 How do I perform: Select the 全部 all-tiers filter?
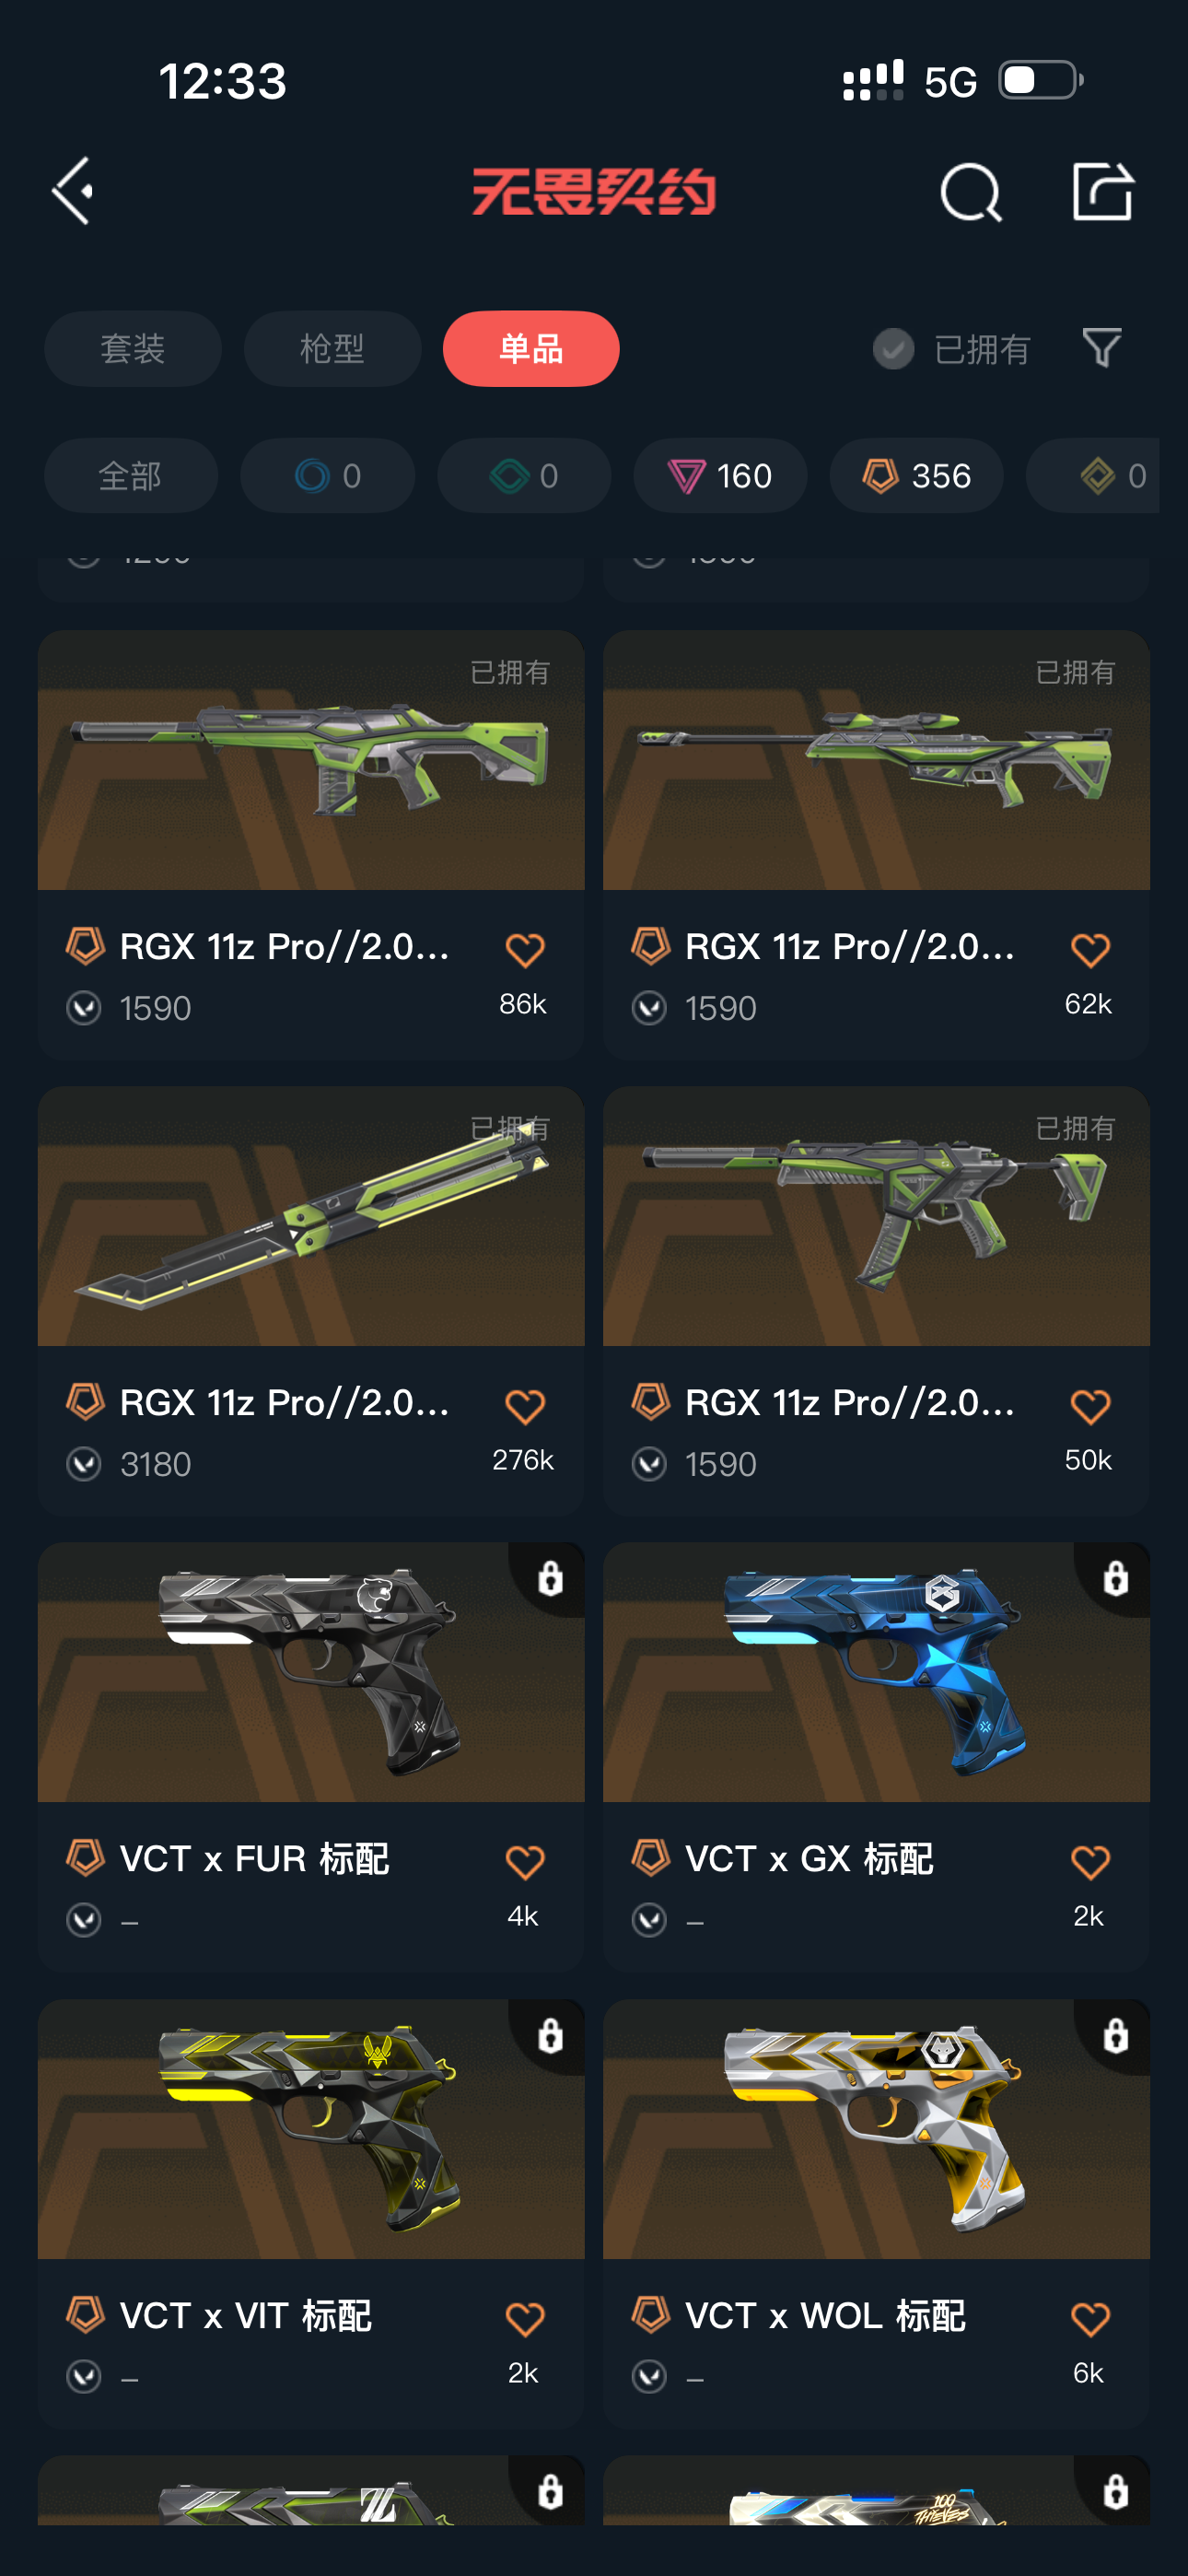click(x=131, y=475)
